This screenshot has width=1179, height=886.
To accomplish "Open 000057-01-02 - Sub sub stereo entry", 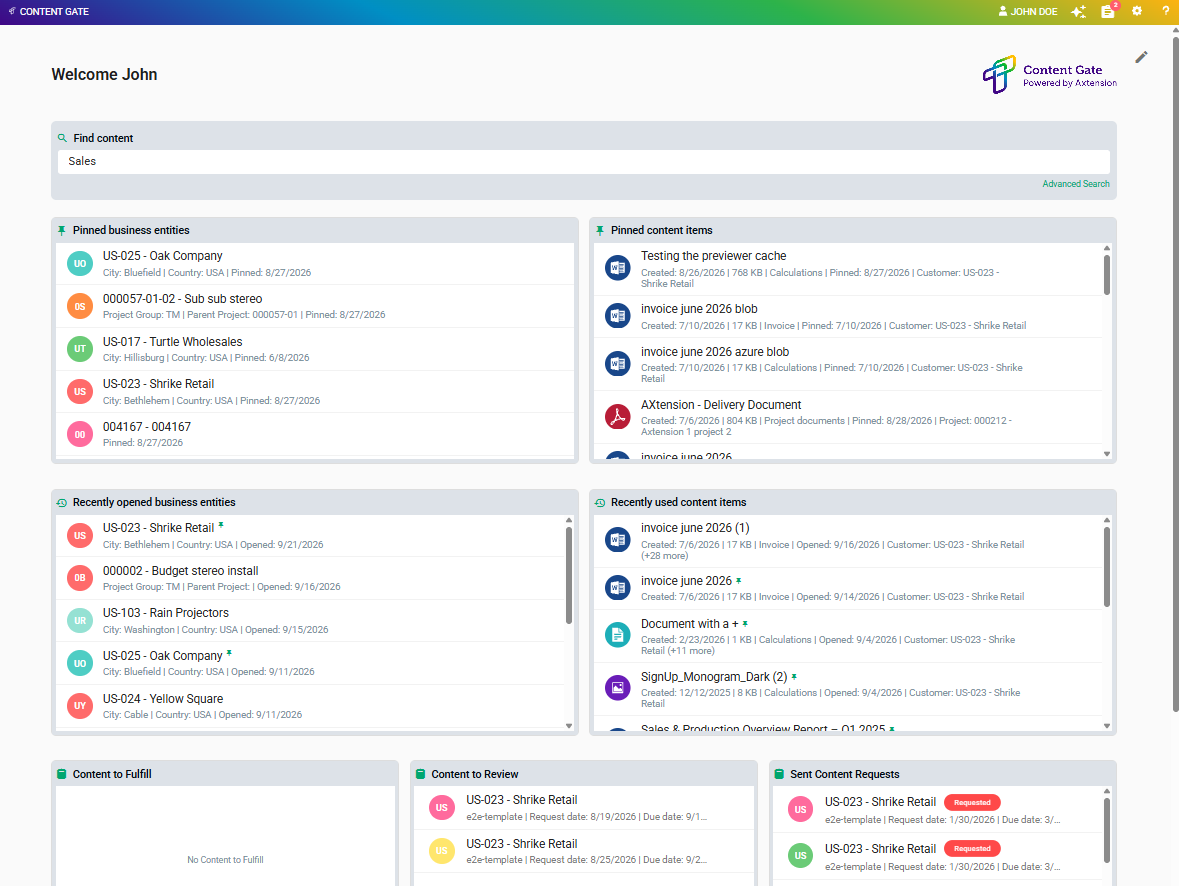I will pos(314,306).
